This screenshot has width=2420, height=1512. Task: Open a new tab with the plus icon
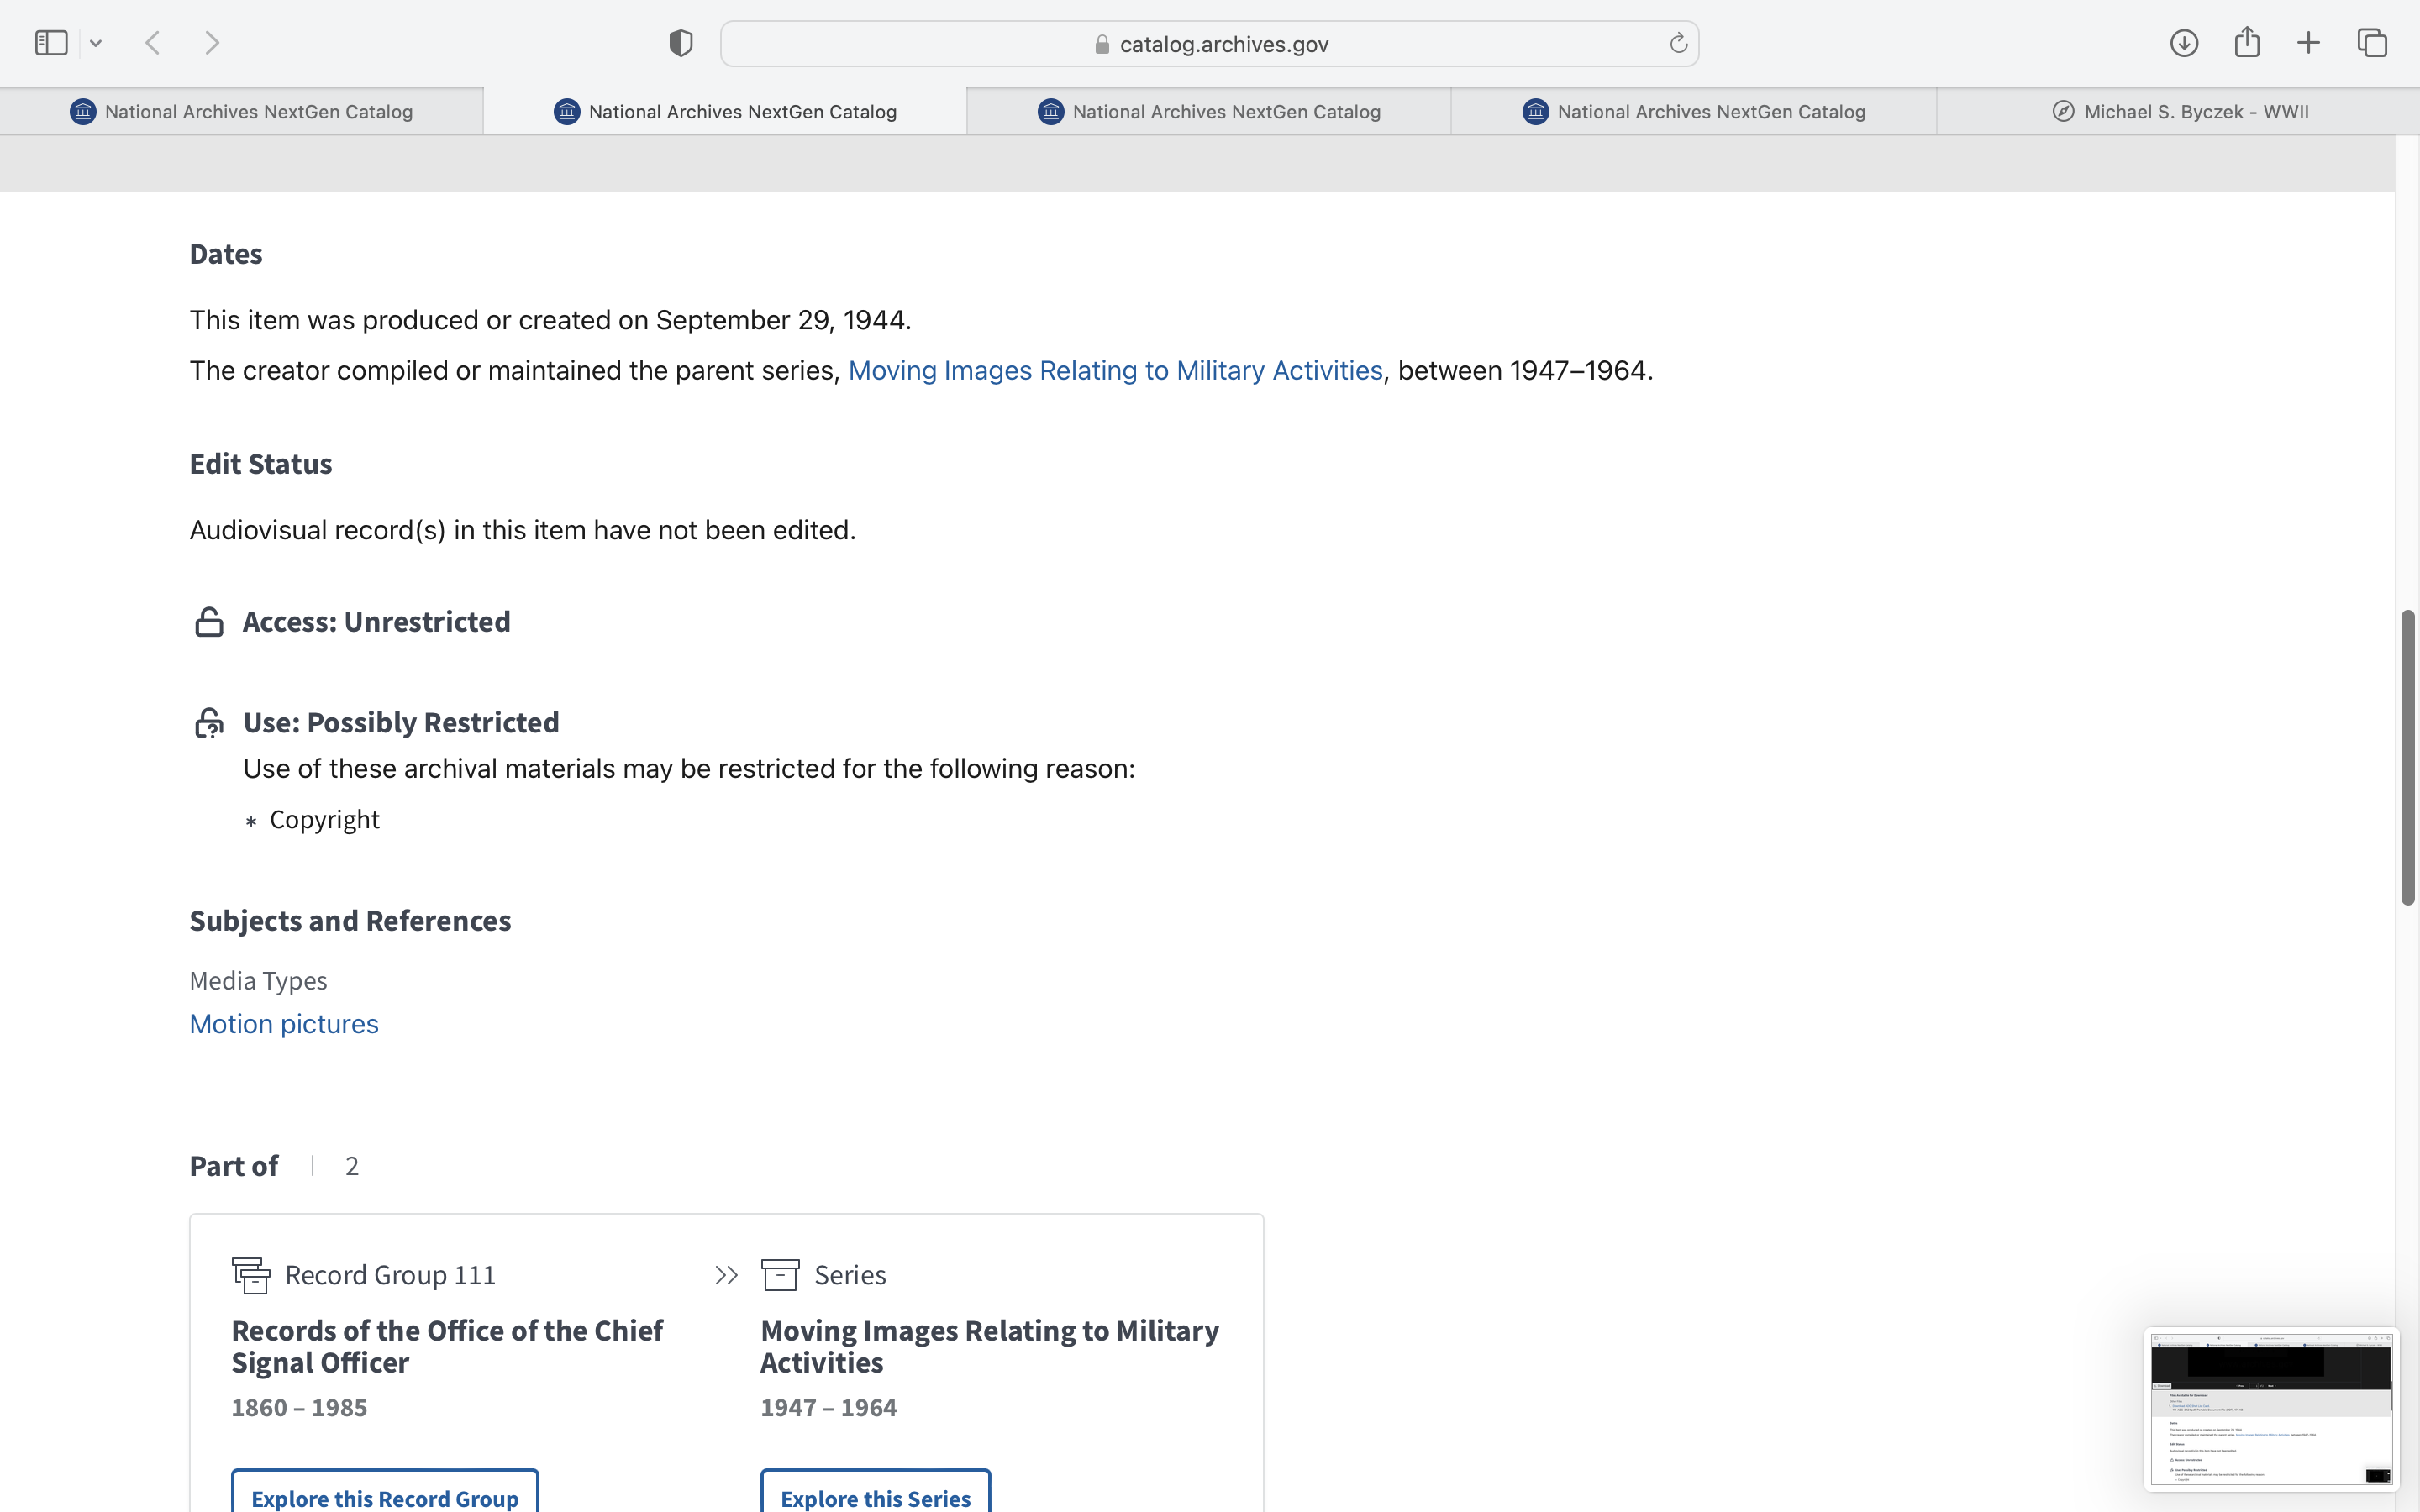click(2308, 43)
